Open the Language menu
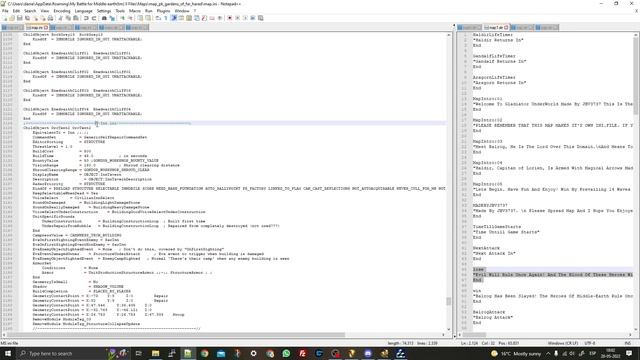 [84, 11]
